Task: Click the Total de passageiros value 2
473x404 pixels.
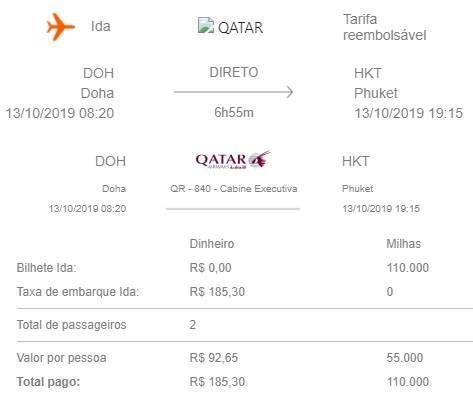Action: [193, 325]
